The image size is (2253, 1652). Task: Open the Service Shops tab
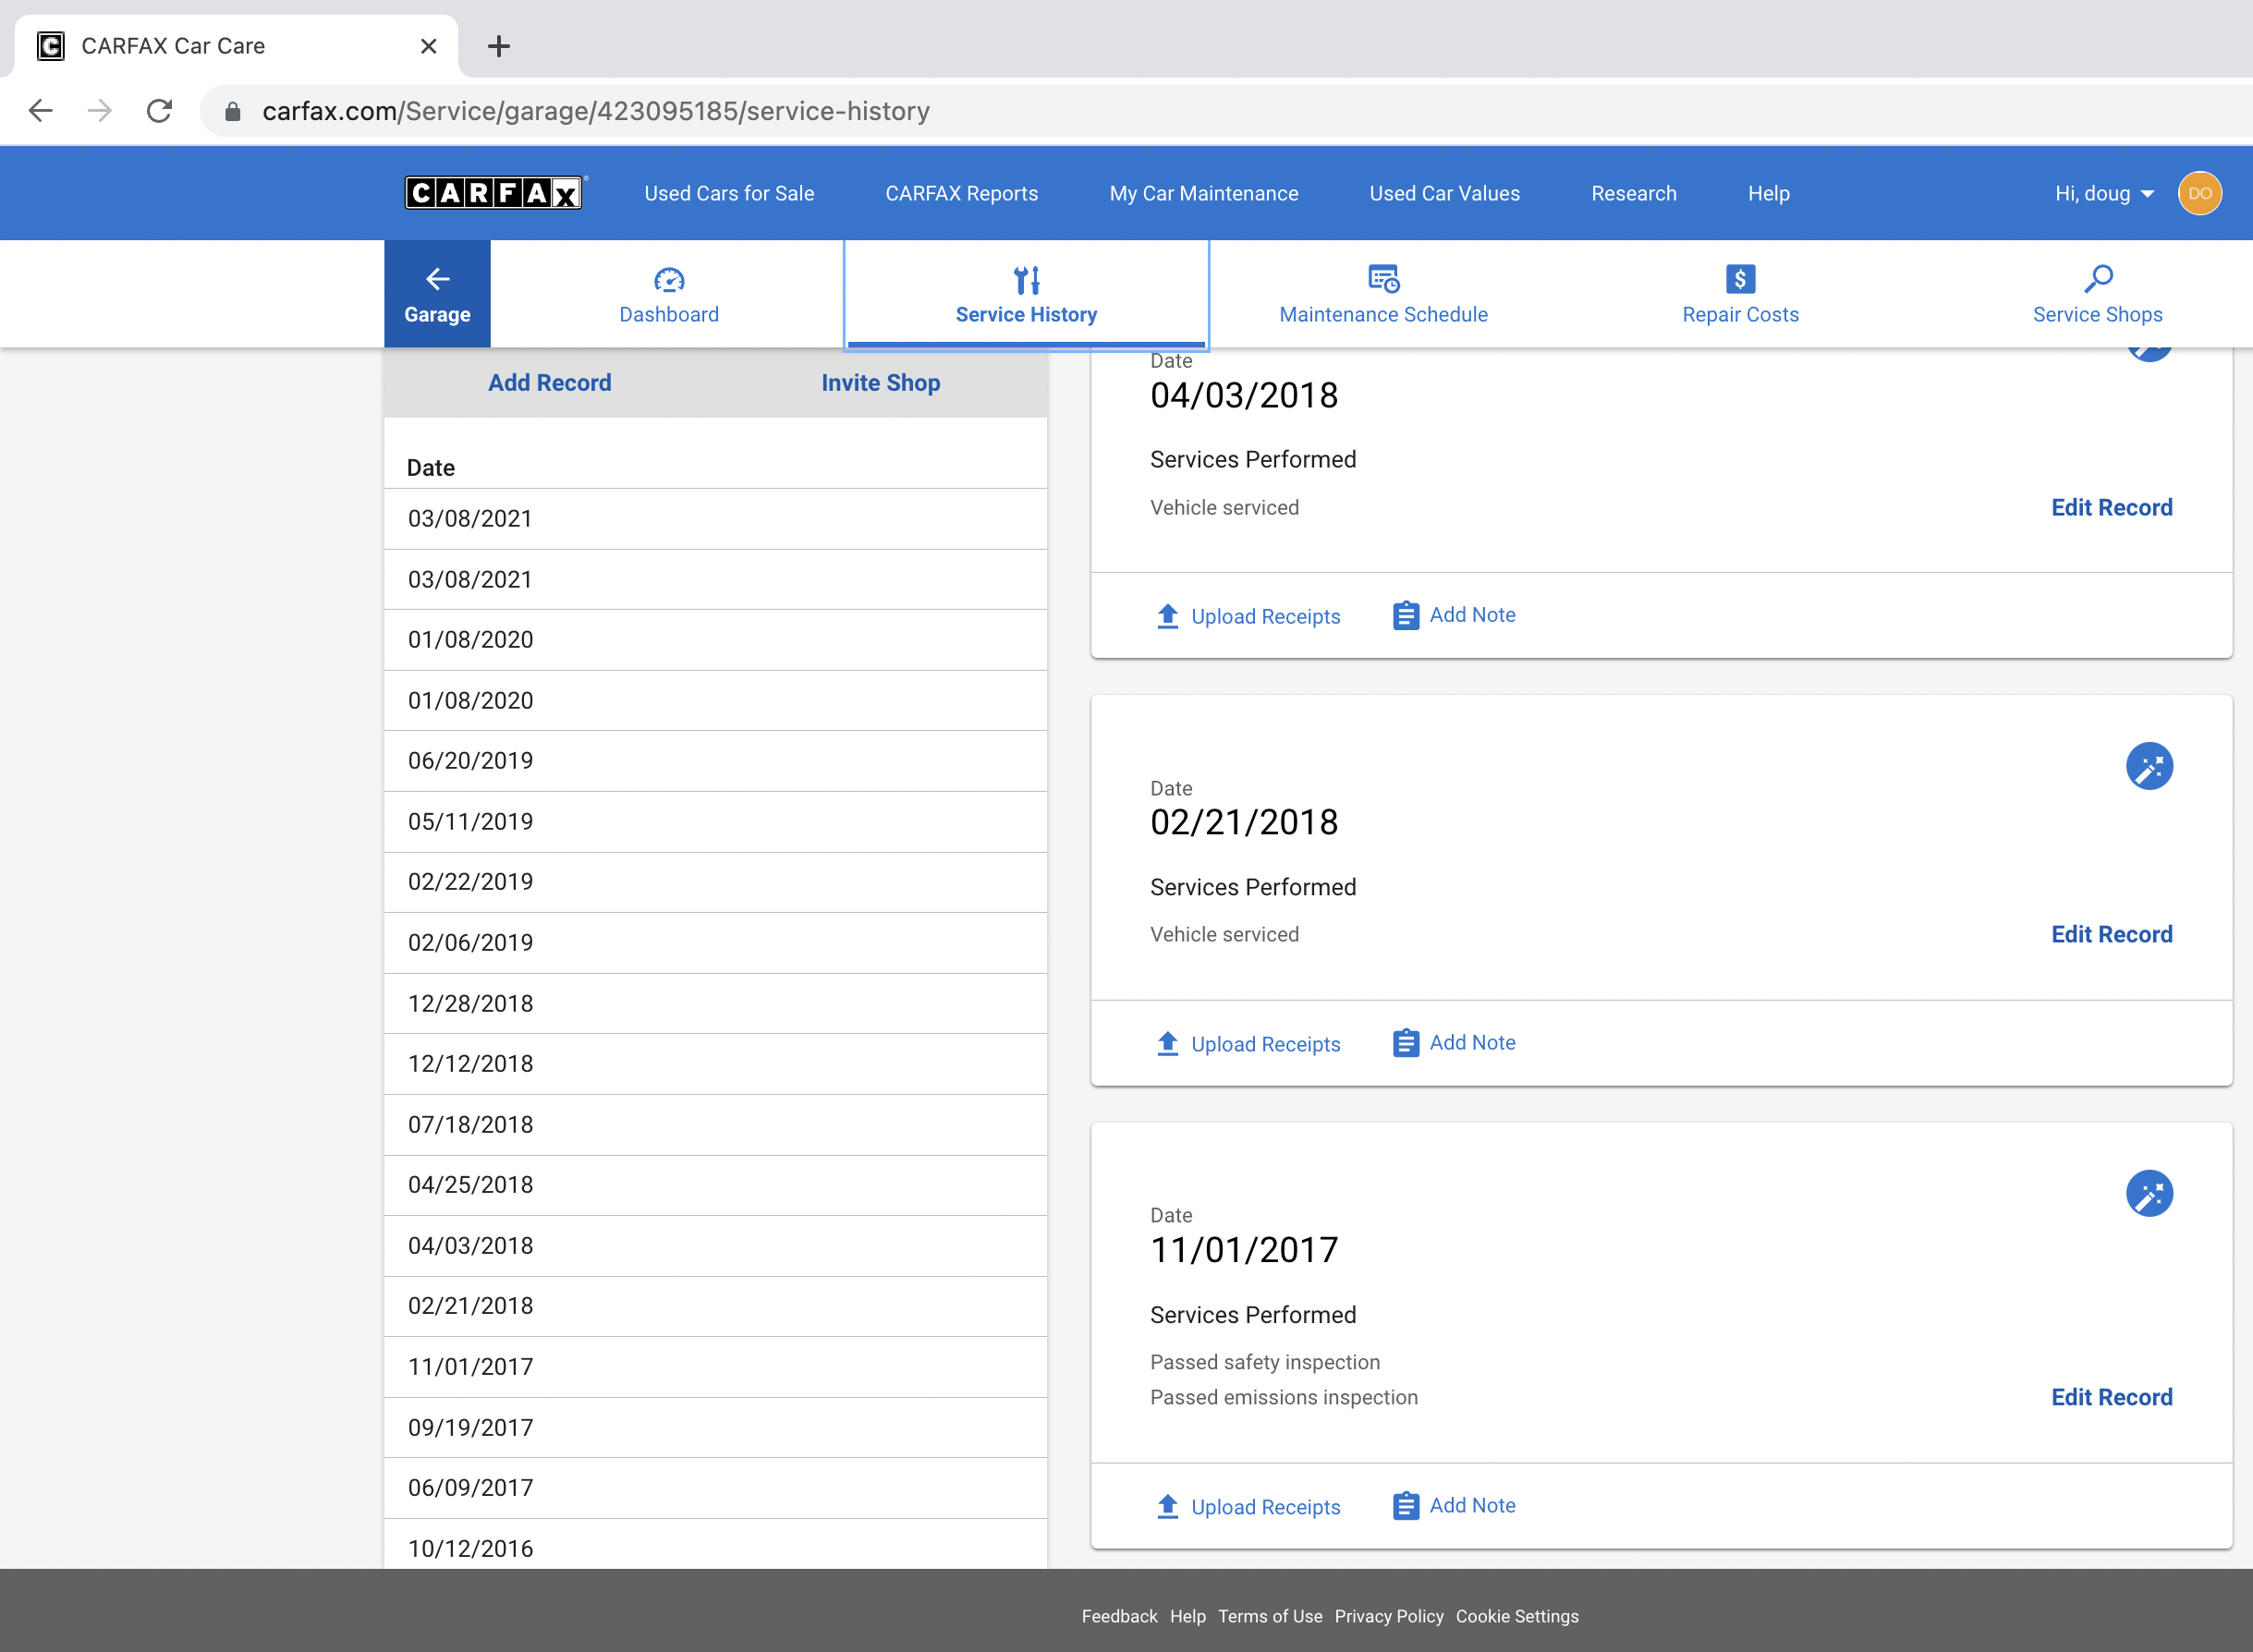tap(2097, 294)
